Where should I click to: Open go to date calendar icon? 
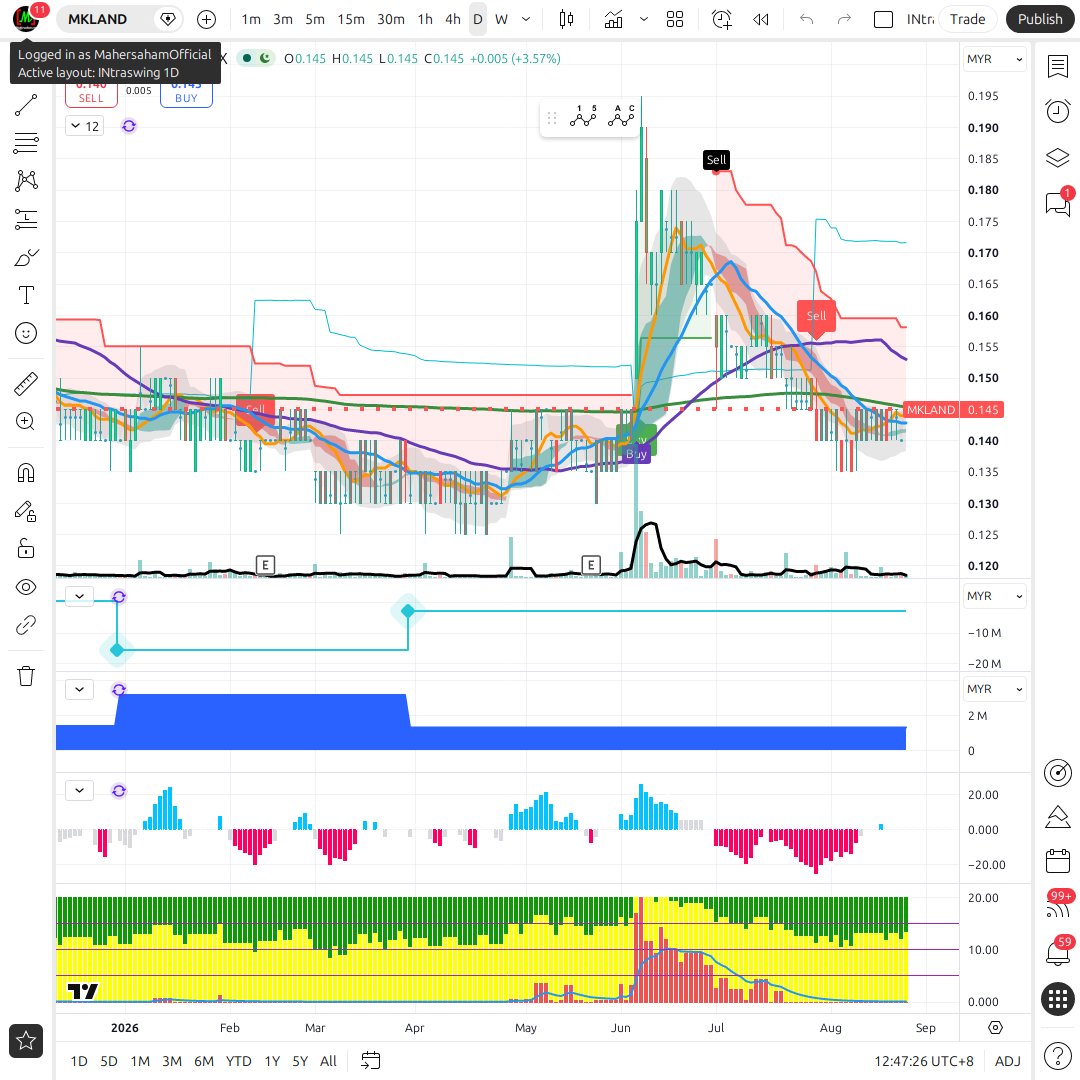click(371, 1061)
